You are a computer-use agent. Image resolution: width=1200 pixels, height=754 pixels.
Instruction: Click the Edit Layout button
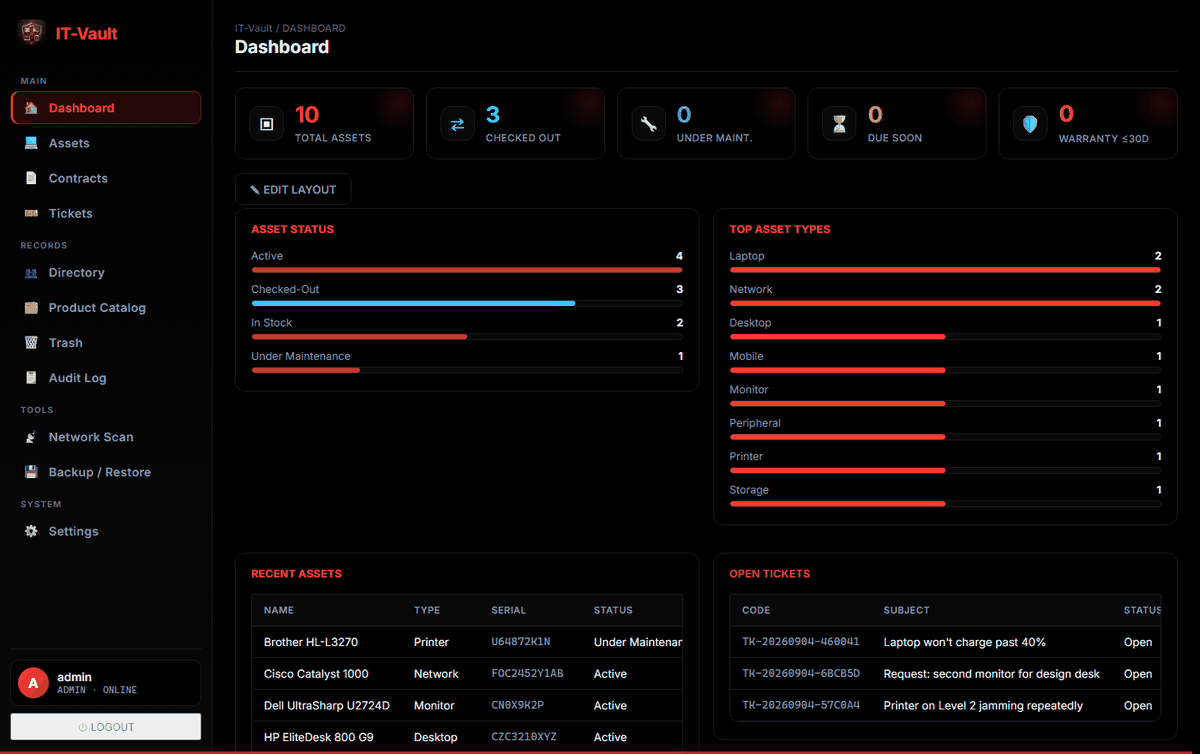pos(293,189)
